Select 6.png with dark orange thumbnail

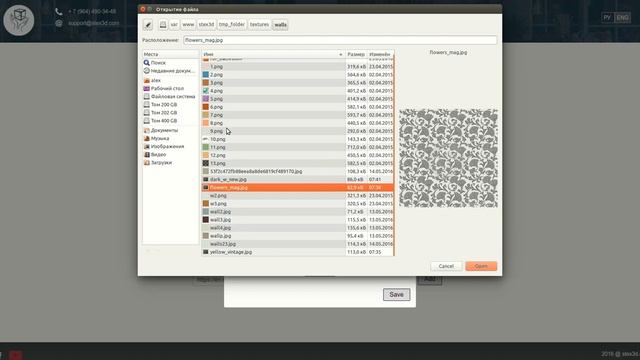tap(297, 107)
